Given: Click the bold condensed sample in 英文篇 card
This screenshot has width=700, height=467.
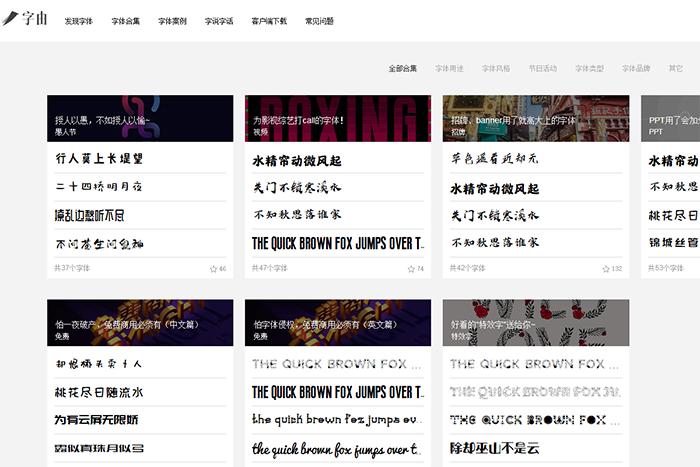Looking at the screenshot, I should pyautogui.click(x=338, y=392).
